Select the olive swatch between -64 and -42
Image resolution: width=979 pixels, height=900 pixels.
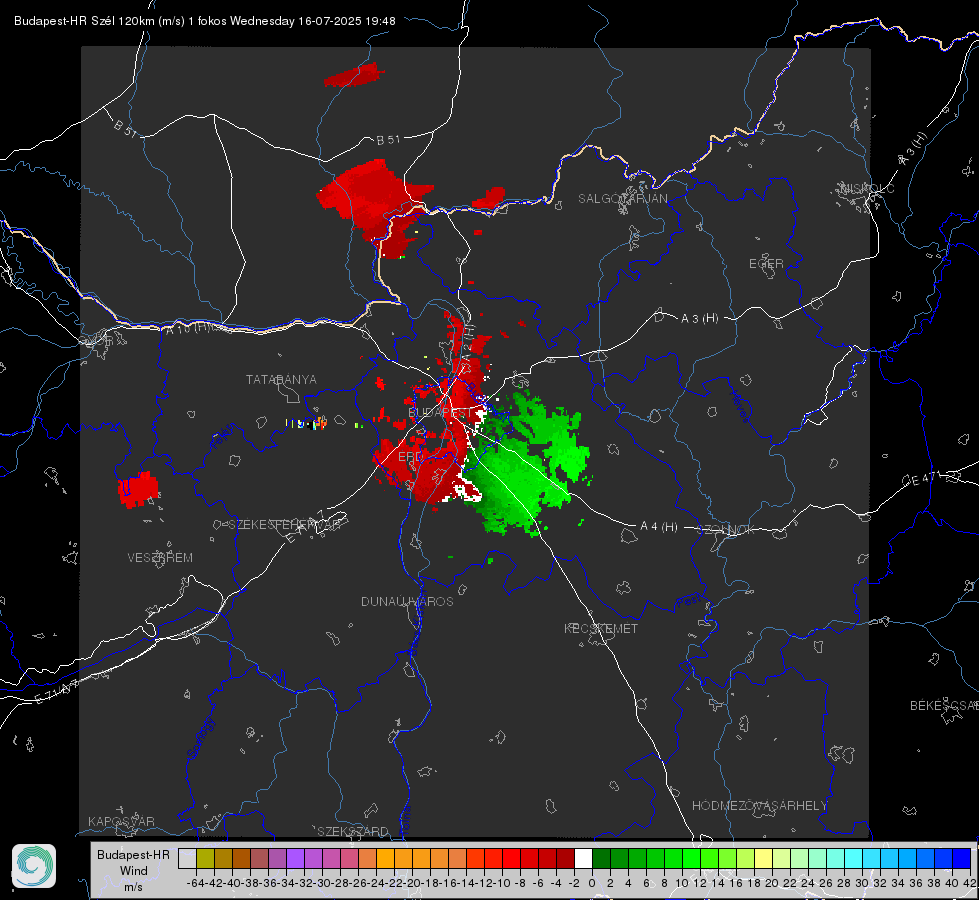pyautogui.click(x=205, y=859)
